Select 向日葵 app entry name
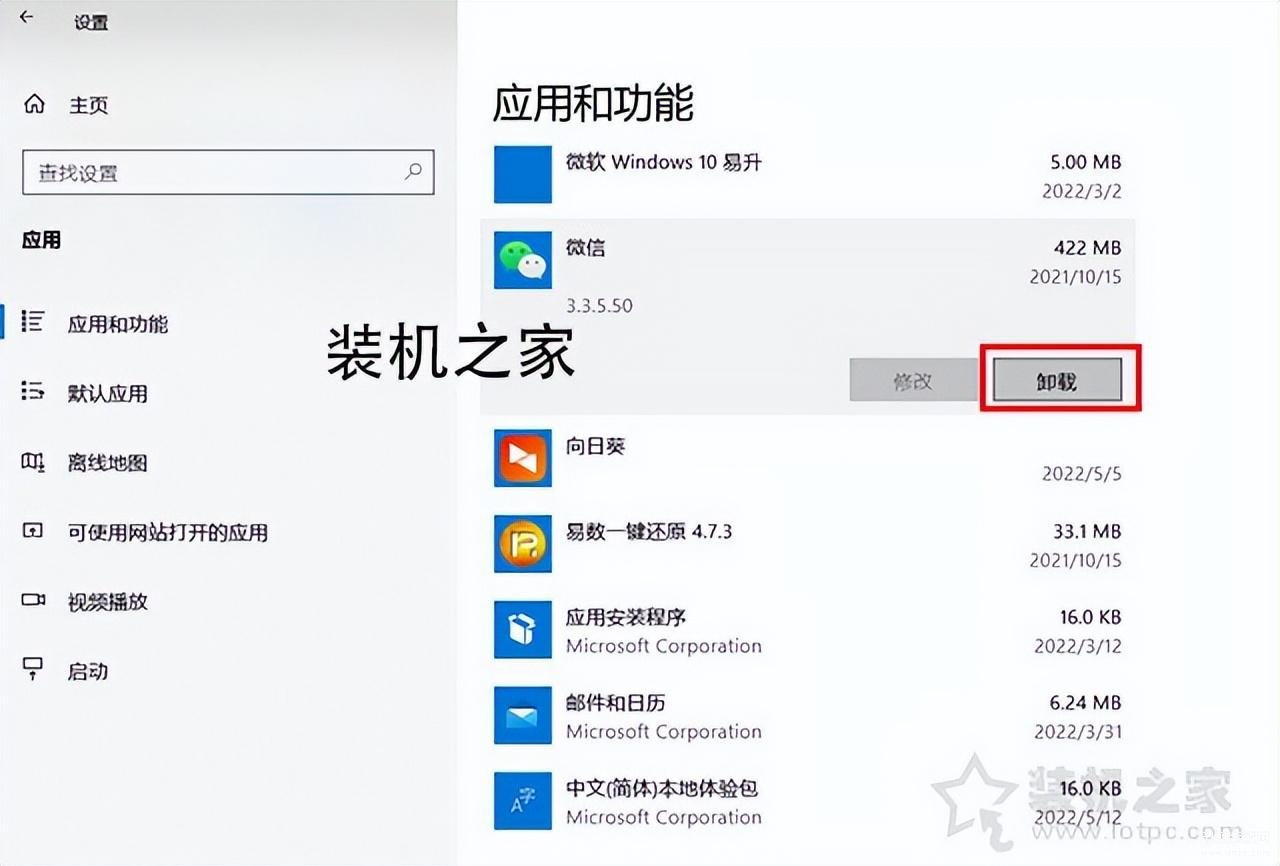The height and width of the screenshot is (866, 1280). (596, 446)
